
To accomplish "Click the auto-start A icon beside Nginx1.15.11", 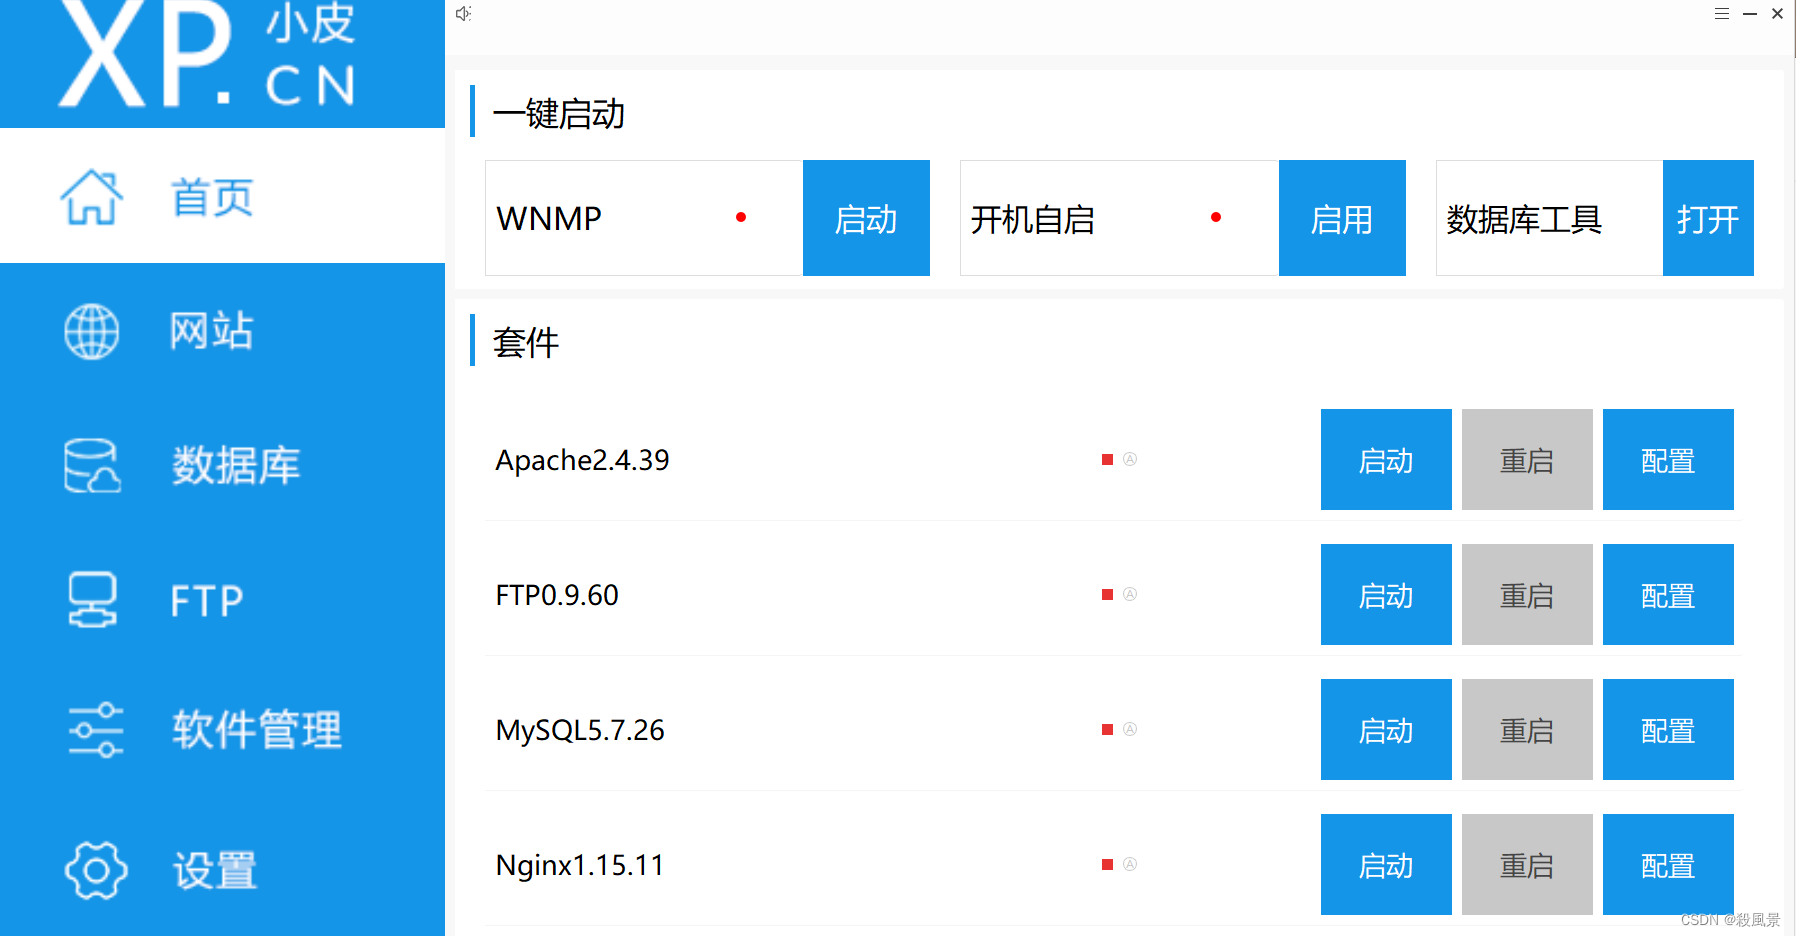I will (1130, 864).
